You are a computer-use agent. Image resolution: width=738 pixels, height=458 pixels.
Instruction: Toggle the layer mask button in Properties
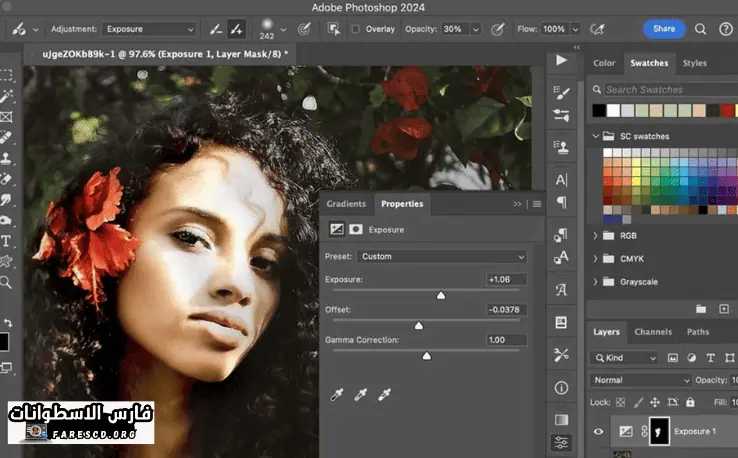coord(356,229)
